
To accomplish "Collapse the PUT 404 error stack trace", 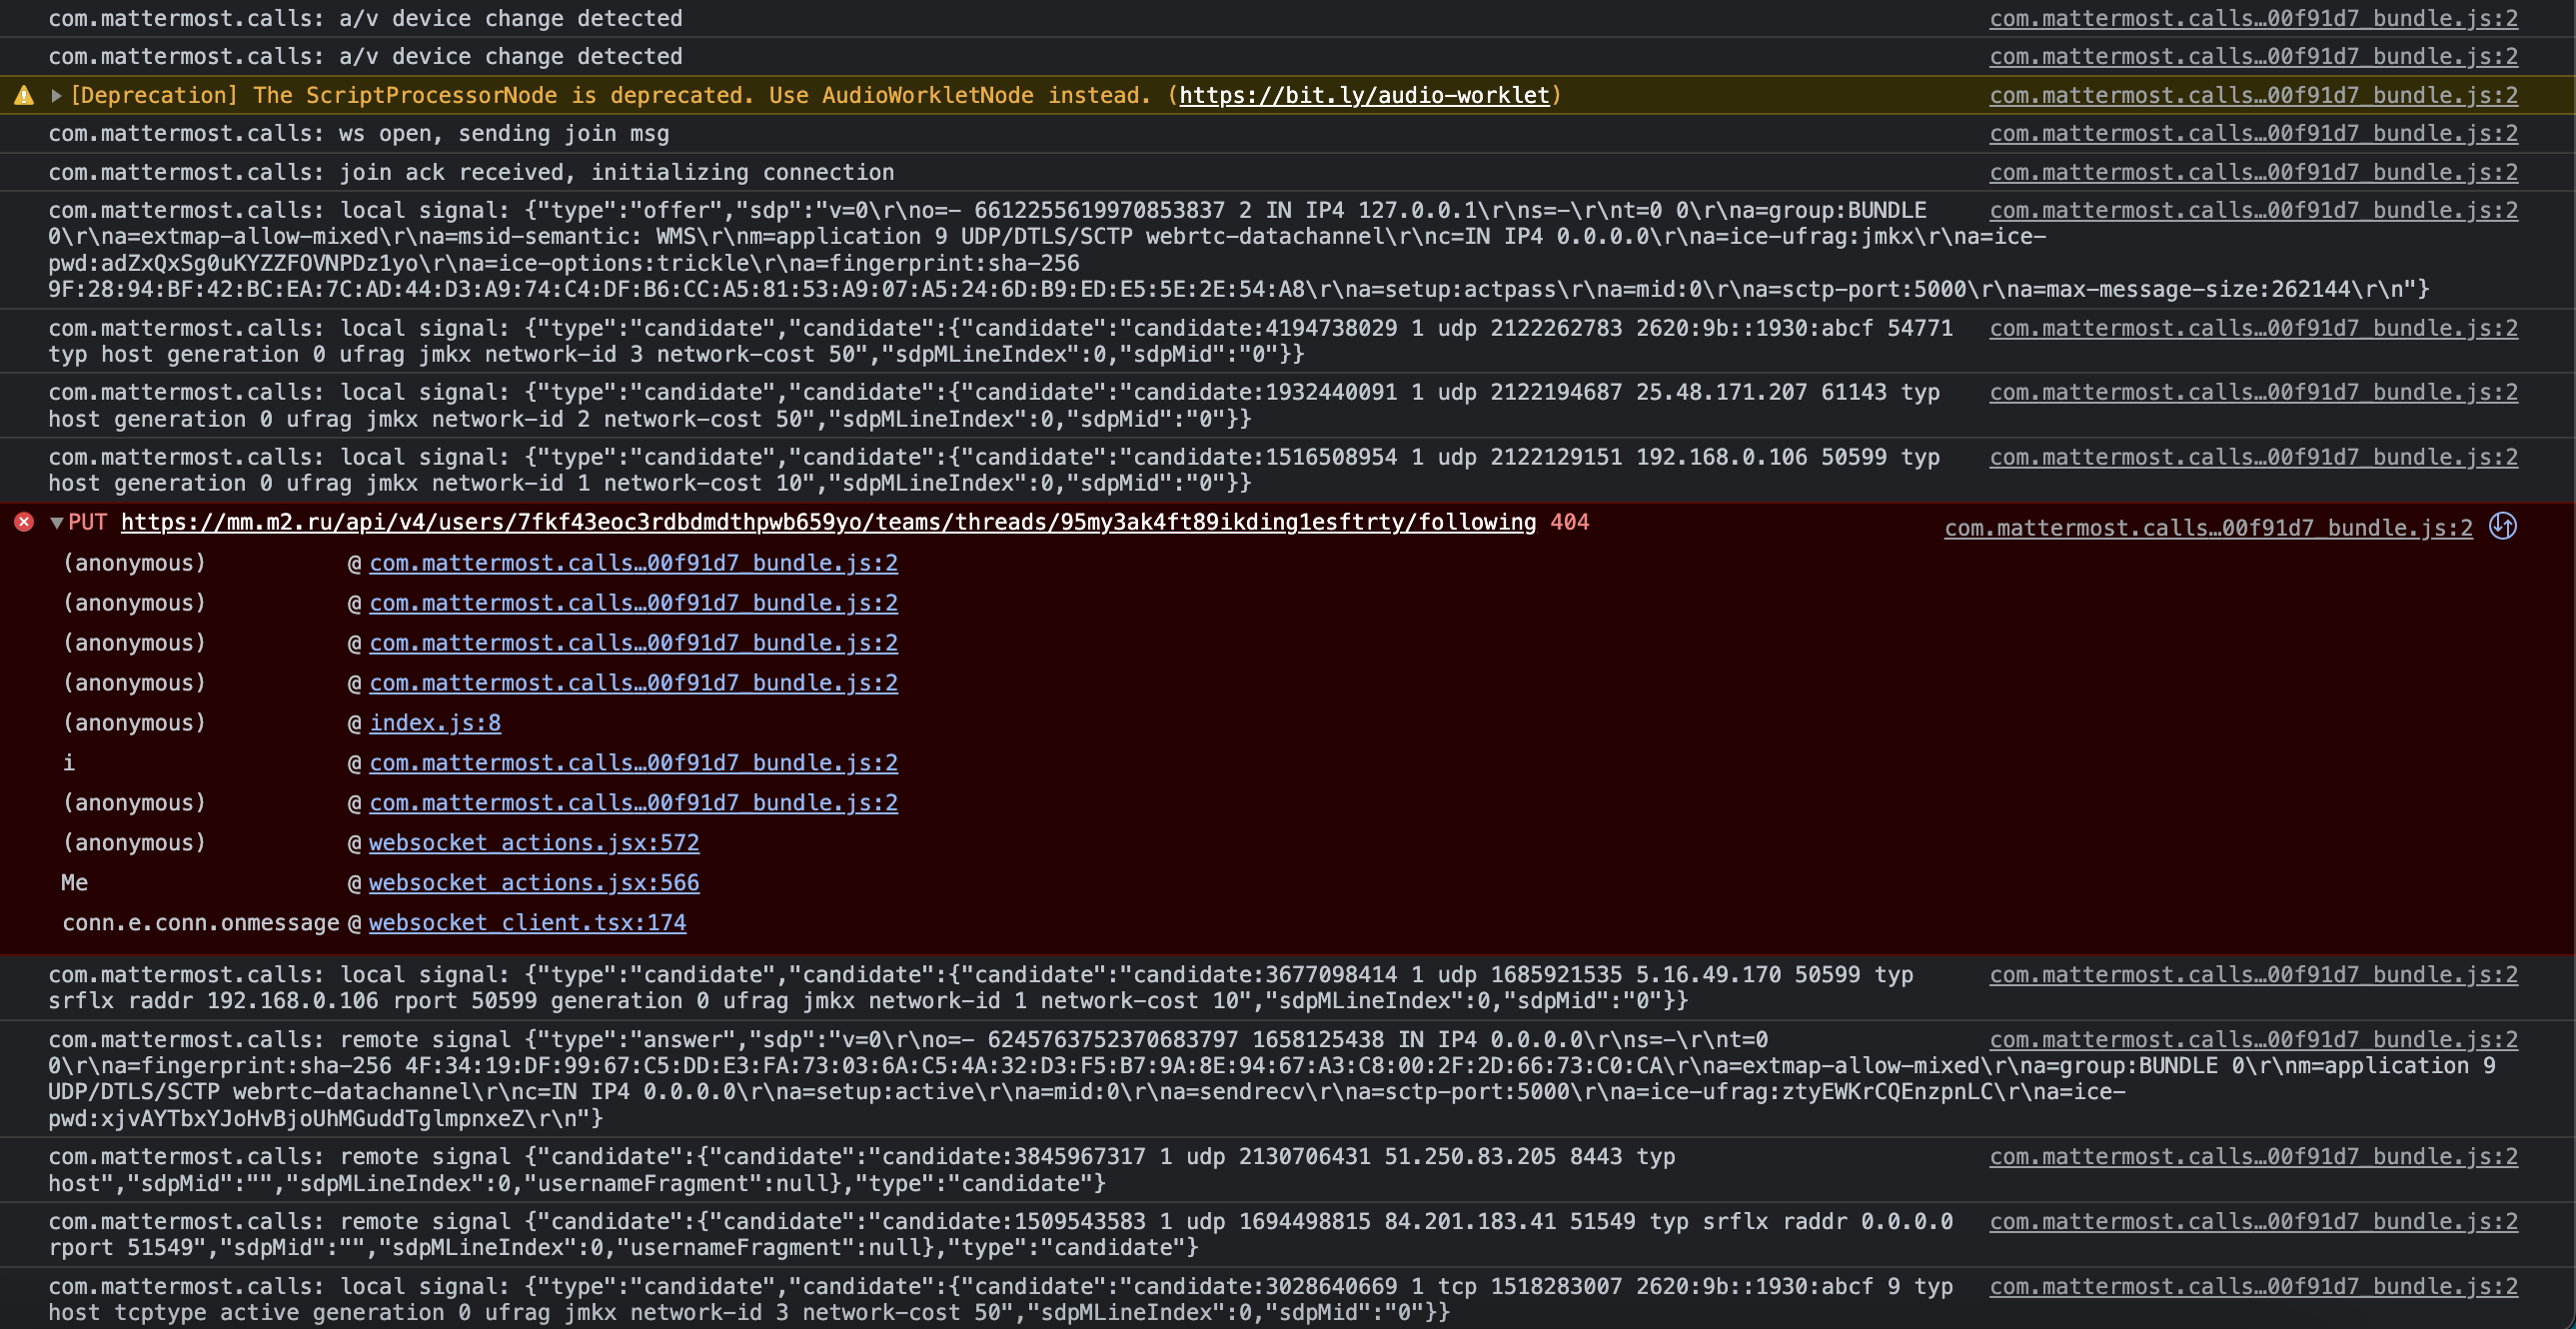I will 58,522.
